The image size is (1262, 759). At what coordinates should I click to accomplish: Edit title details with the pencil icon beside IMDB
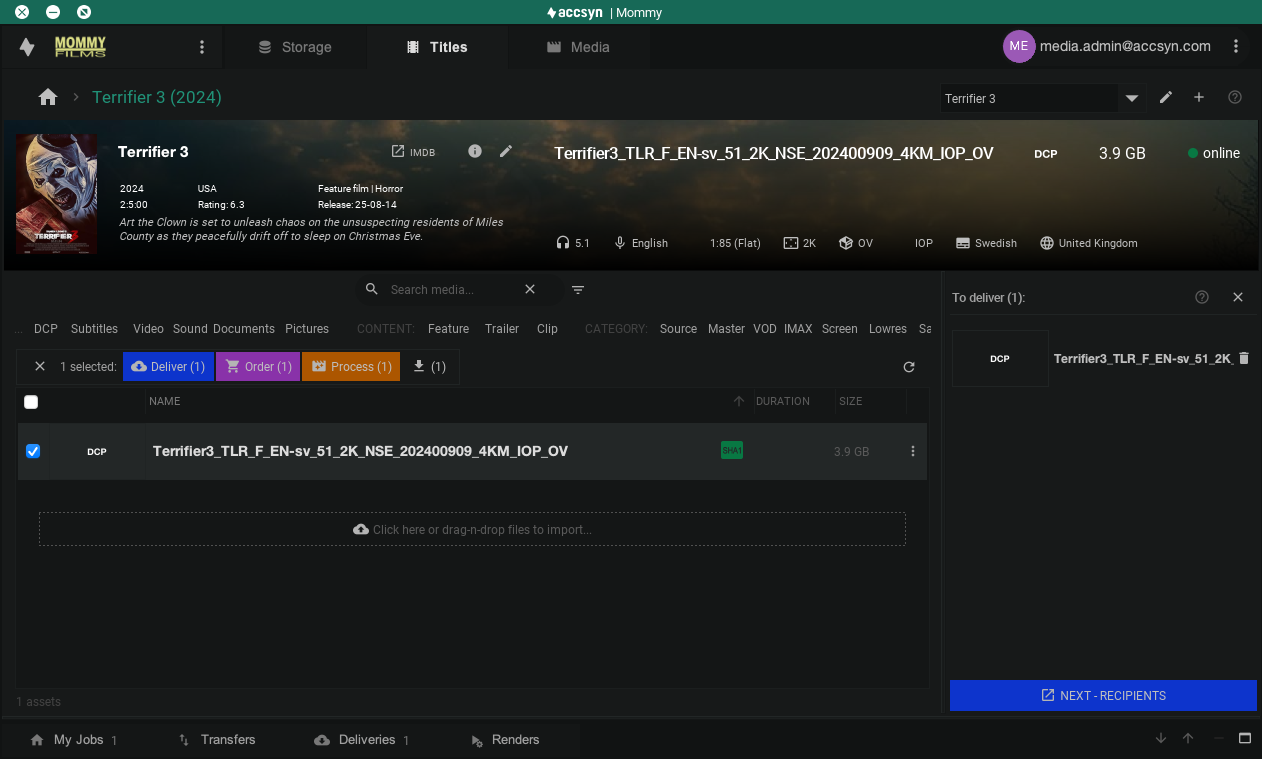pos(506,151)
